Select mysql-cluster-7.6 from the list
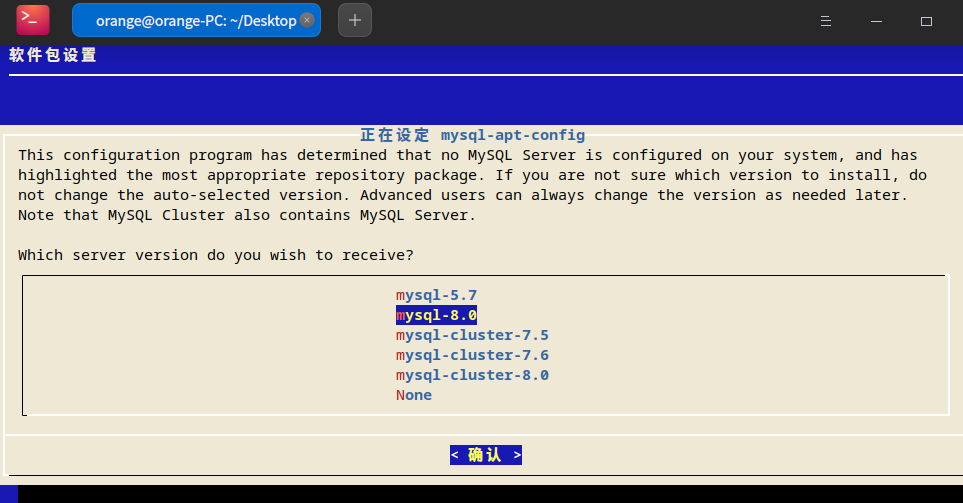Viewport: 963px width, 503px height. point(472,355)
